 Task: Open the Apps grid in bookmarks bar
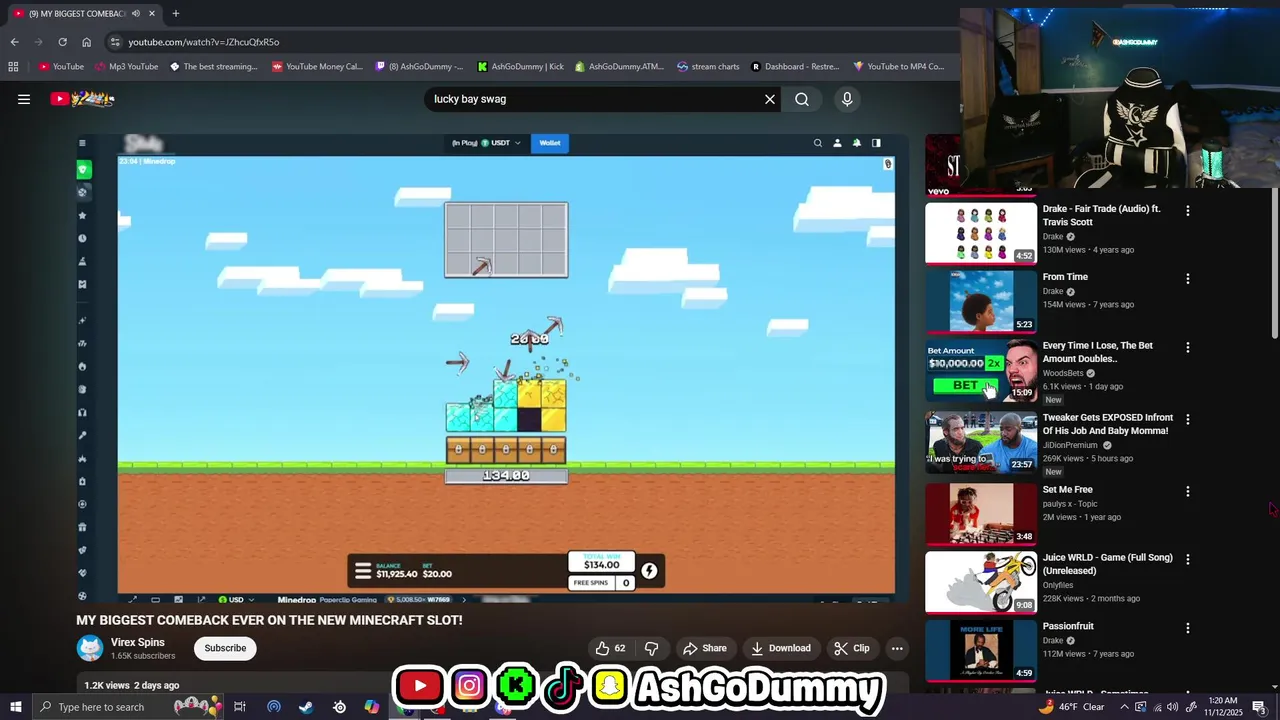tap(13, 67)
